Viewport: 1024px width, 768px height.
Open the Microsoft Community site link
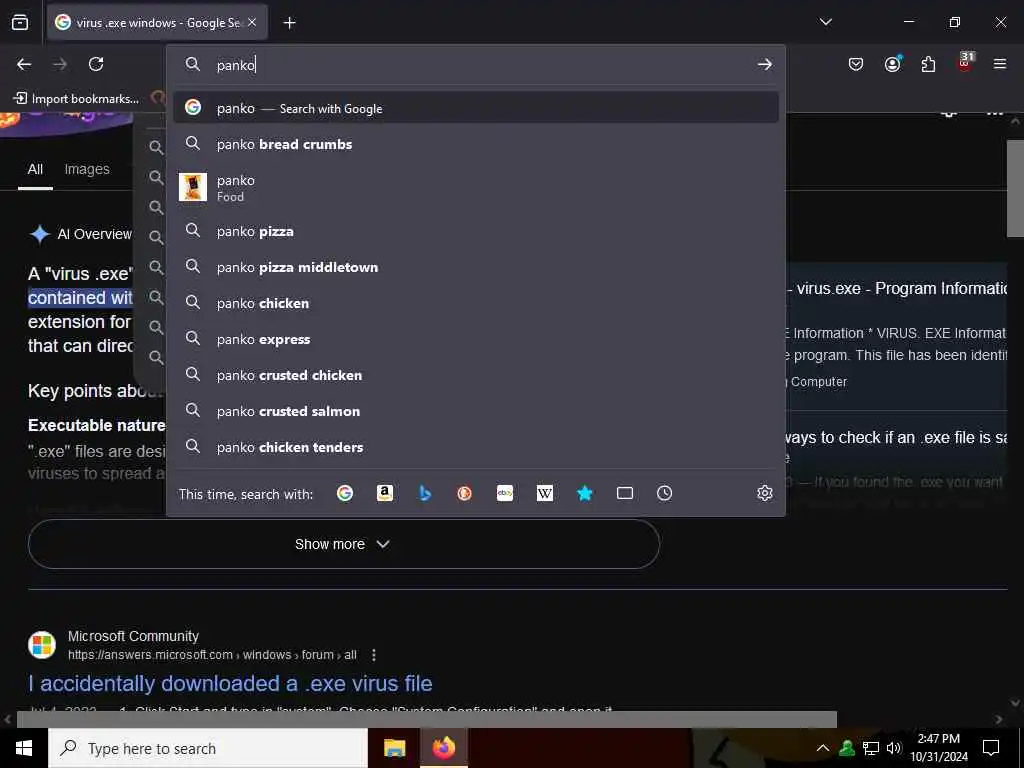(x=133, y=636)
